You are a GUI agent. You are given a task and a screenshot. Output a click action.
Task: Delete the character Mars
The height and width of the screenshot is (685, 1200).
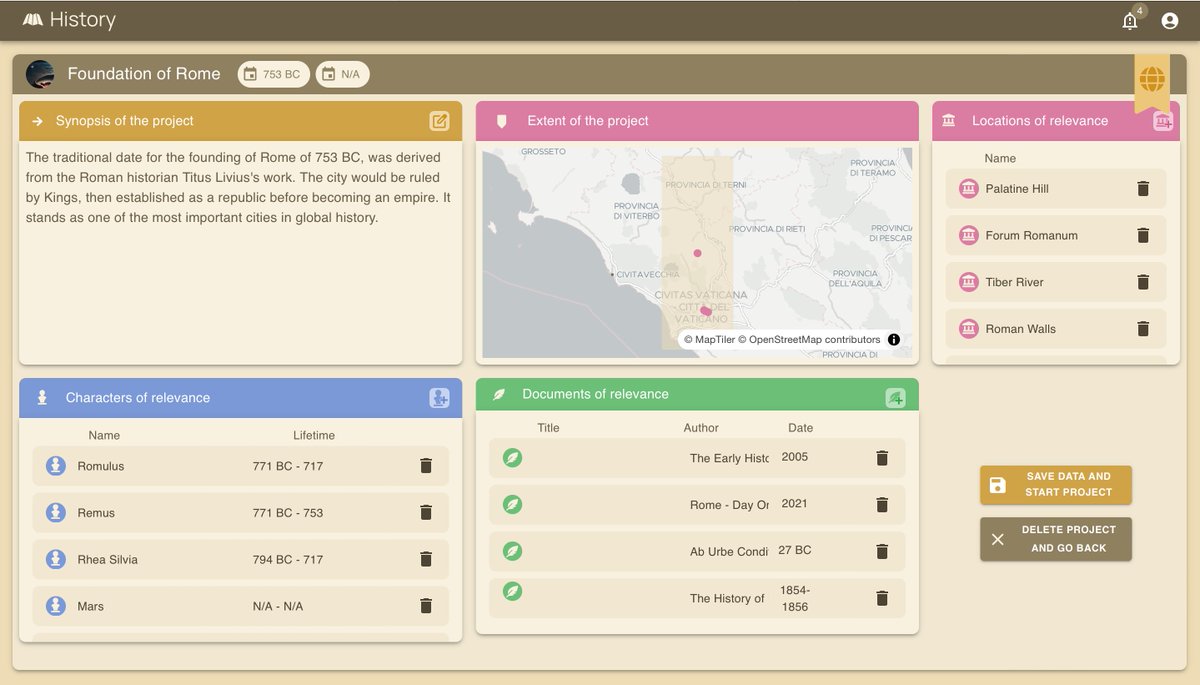click(x=426, y=605)
